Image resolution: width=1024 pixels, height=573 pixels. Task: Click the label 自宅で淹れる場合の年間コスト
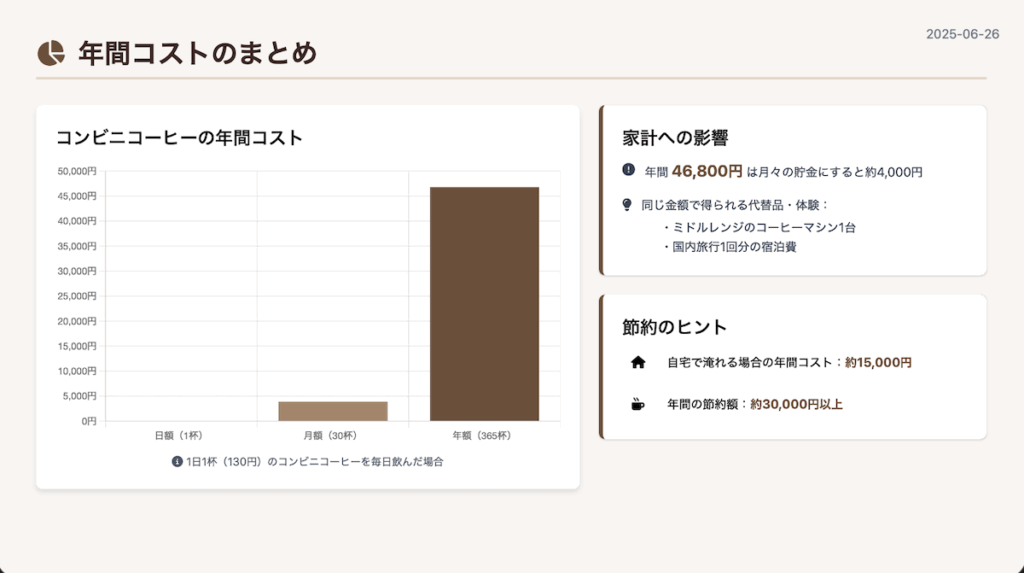click(x=749, y=363)
